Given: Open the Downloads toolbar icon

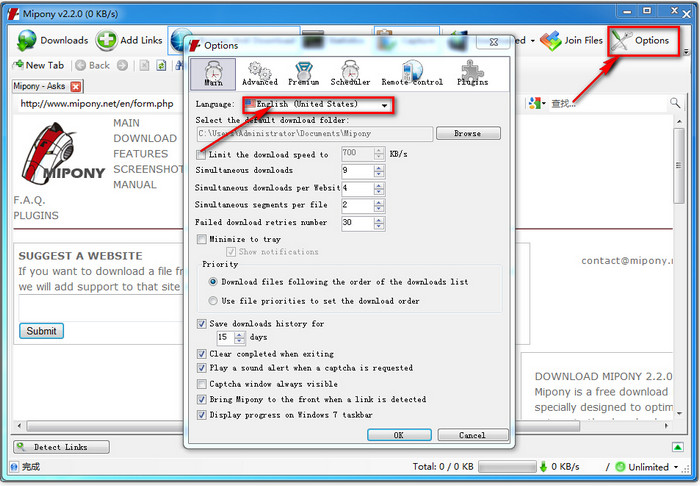Looking at the screenshot, I should (27, 40).
